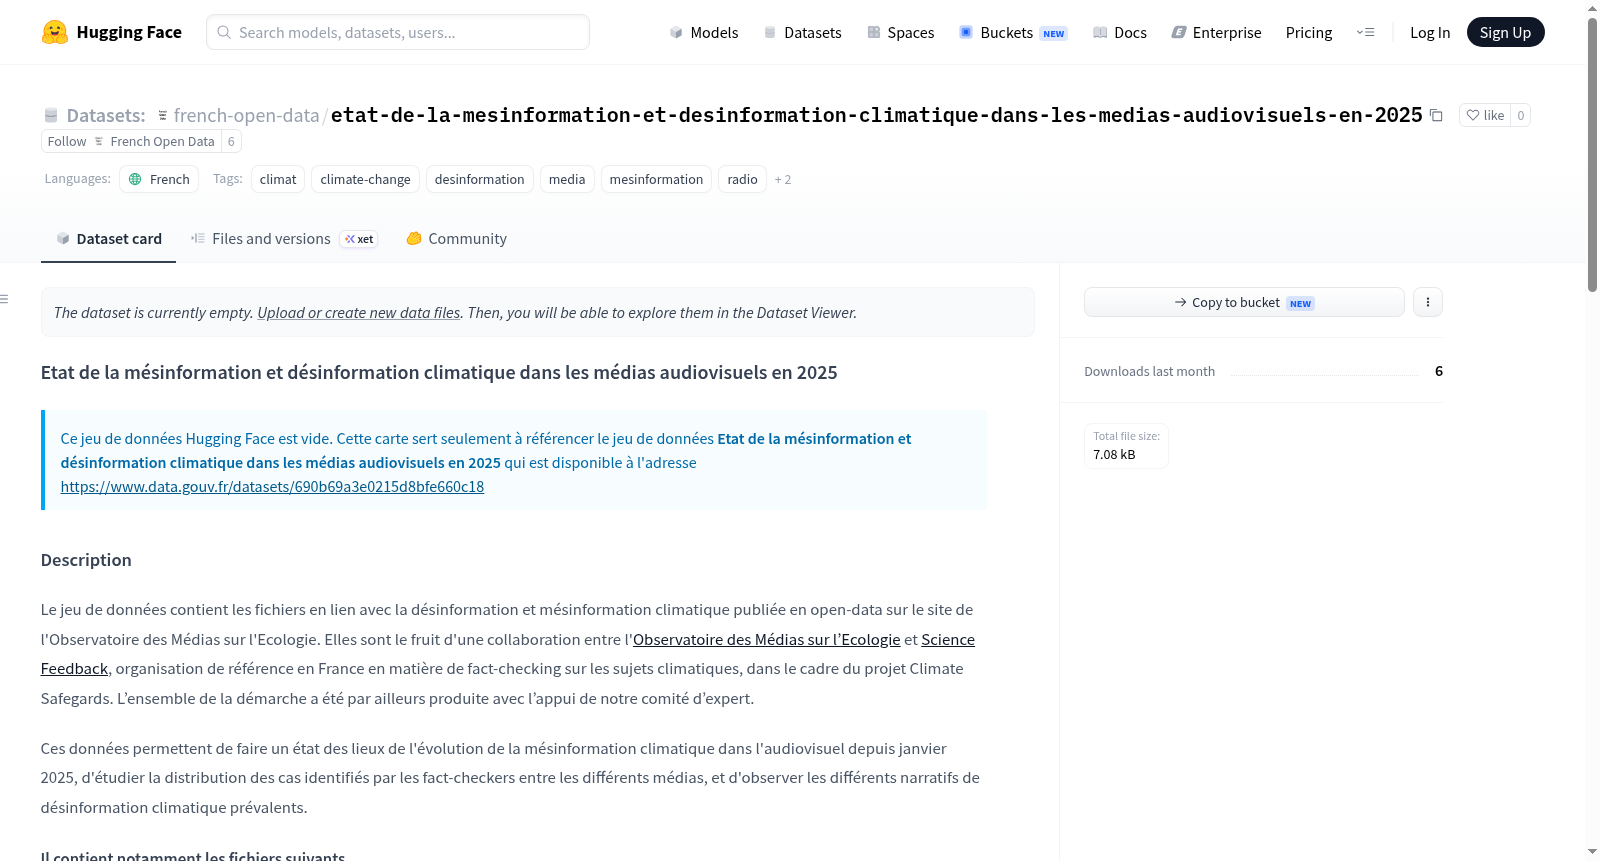Screen dimensions: 1600x861
Task: Copy dataset name with the copy icon
Action: [x=1436, y=115]
